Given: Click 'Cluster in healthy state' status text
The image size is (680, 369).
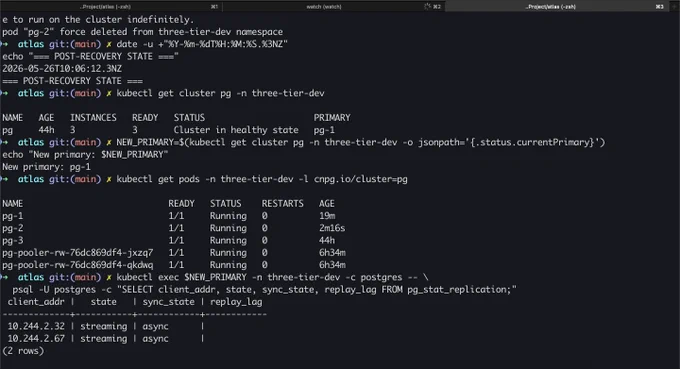Looking at the screenshot, I should 236,130.
